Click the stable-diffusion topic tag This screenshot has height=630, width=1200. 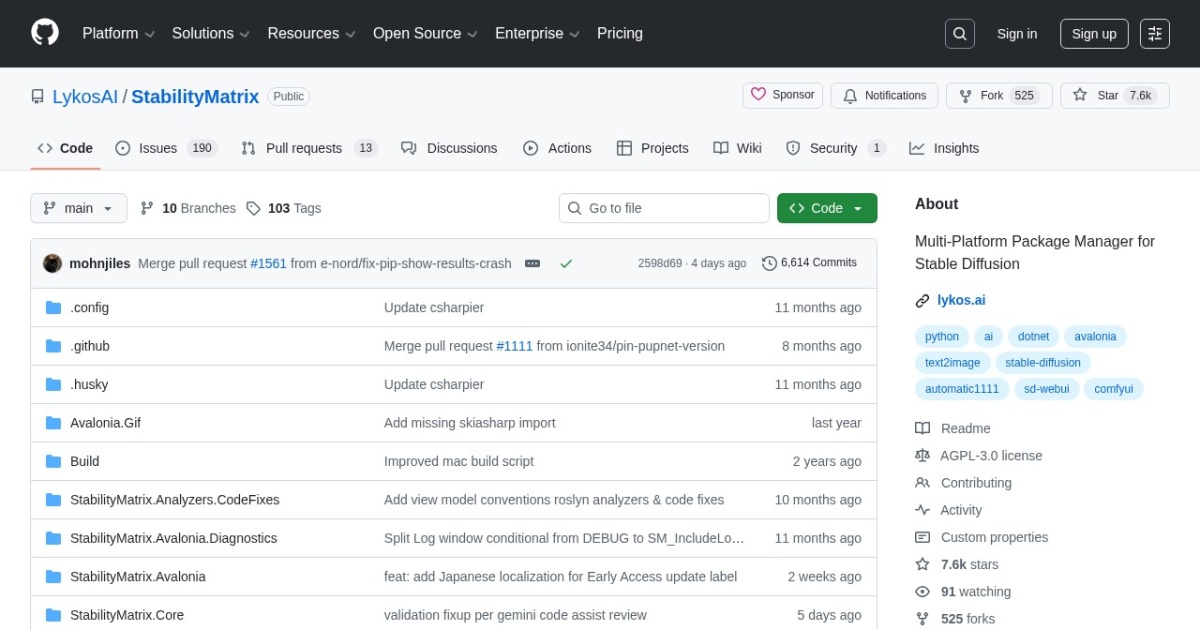pyautogui.click(x=1043, y=362)
